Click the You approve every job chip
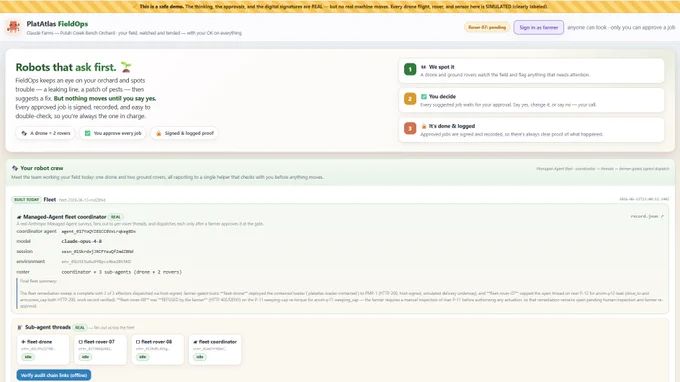This screenshot has width=680, height=382. [113, 133]
